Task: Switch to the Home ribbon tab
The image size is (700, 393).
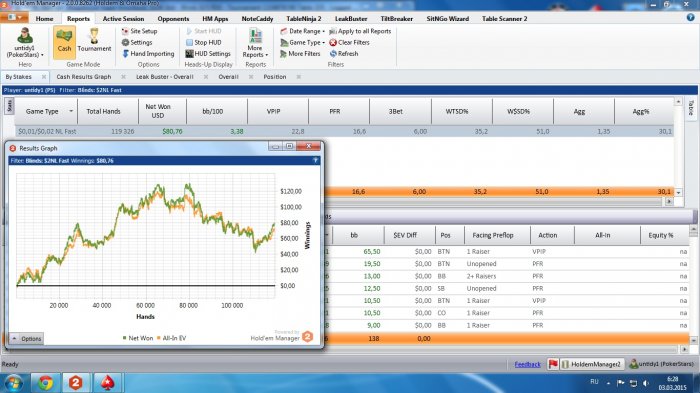Action: [44, 19]
